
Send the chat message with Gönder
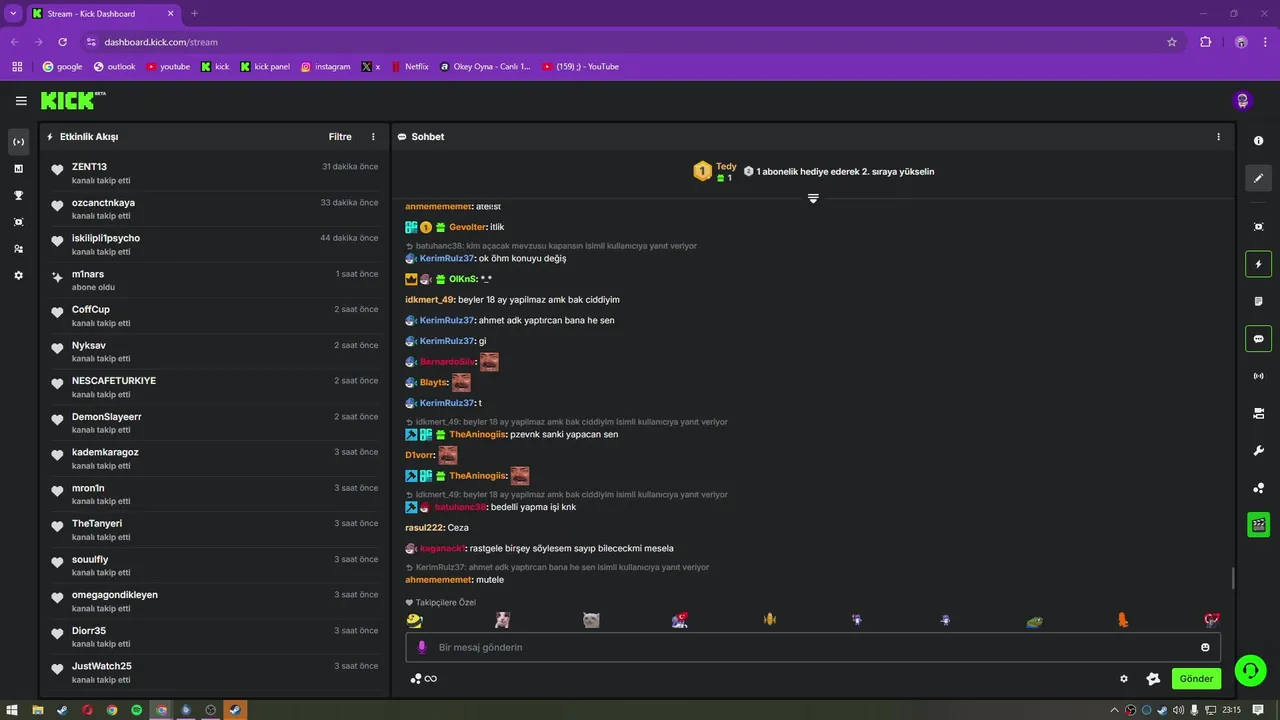(x=1196, y=679)
